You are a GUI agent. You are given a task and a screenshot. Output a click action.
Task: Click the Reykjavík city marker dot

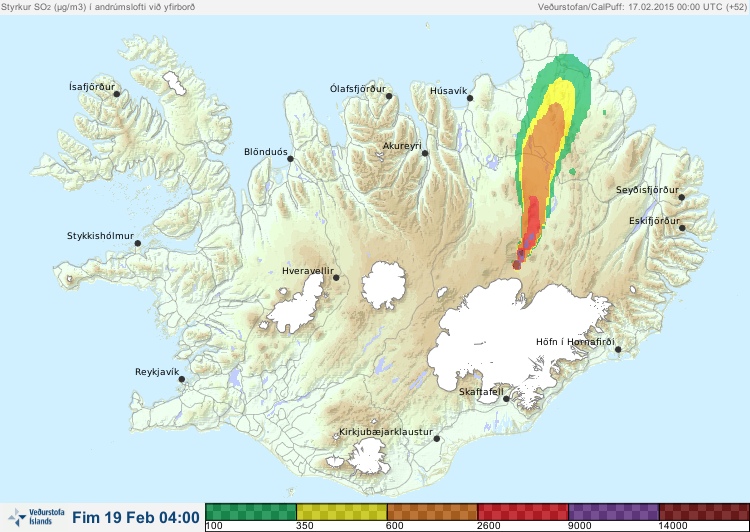click(x=182, y=379)
